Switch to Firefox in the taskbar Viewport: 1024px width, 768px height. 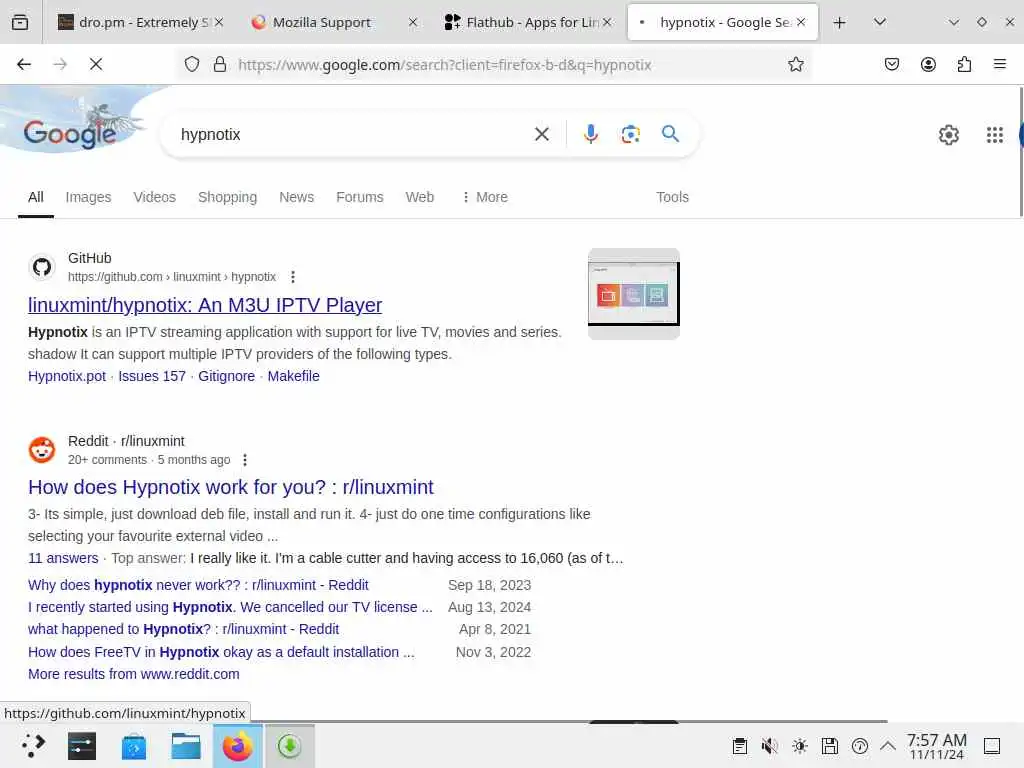[x=238, y=746]
